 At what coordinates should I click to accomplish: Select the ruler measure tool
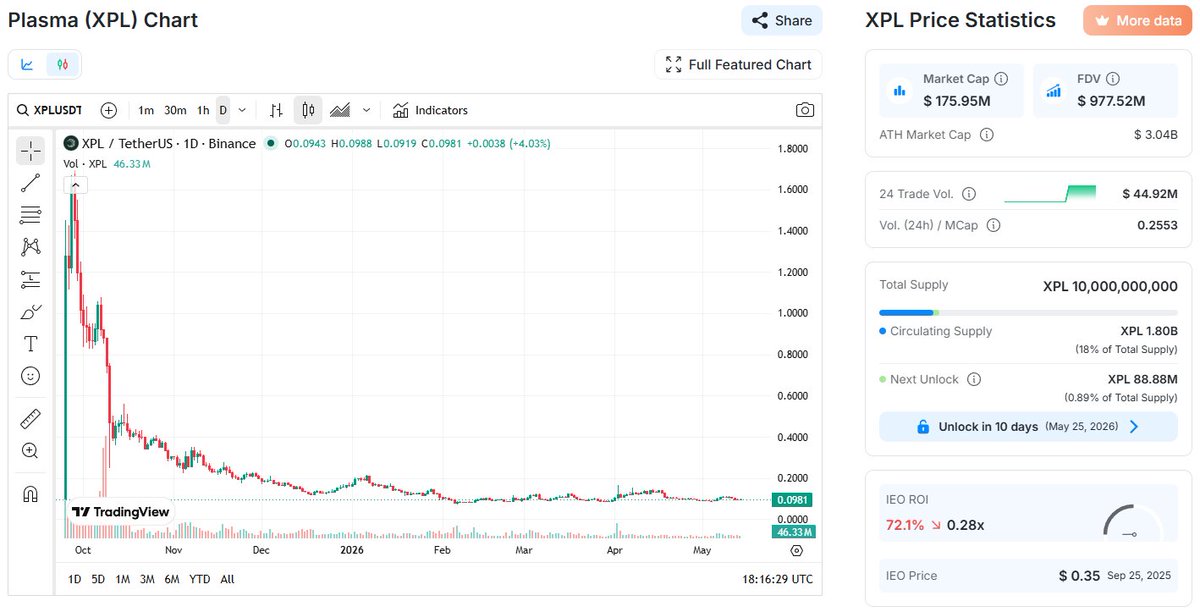click(30, 419)
